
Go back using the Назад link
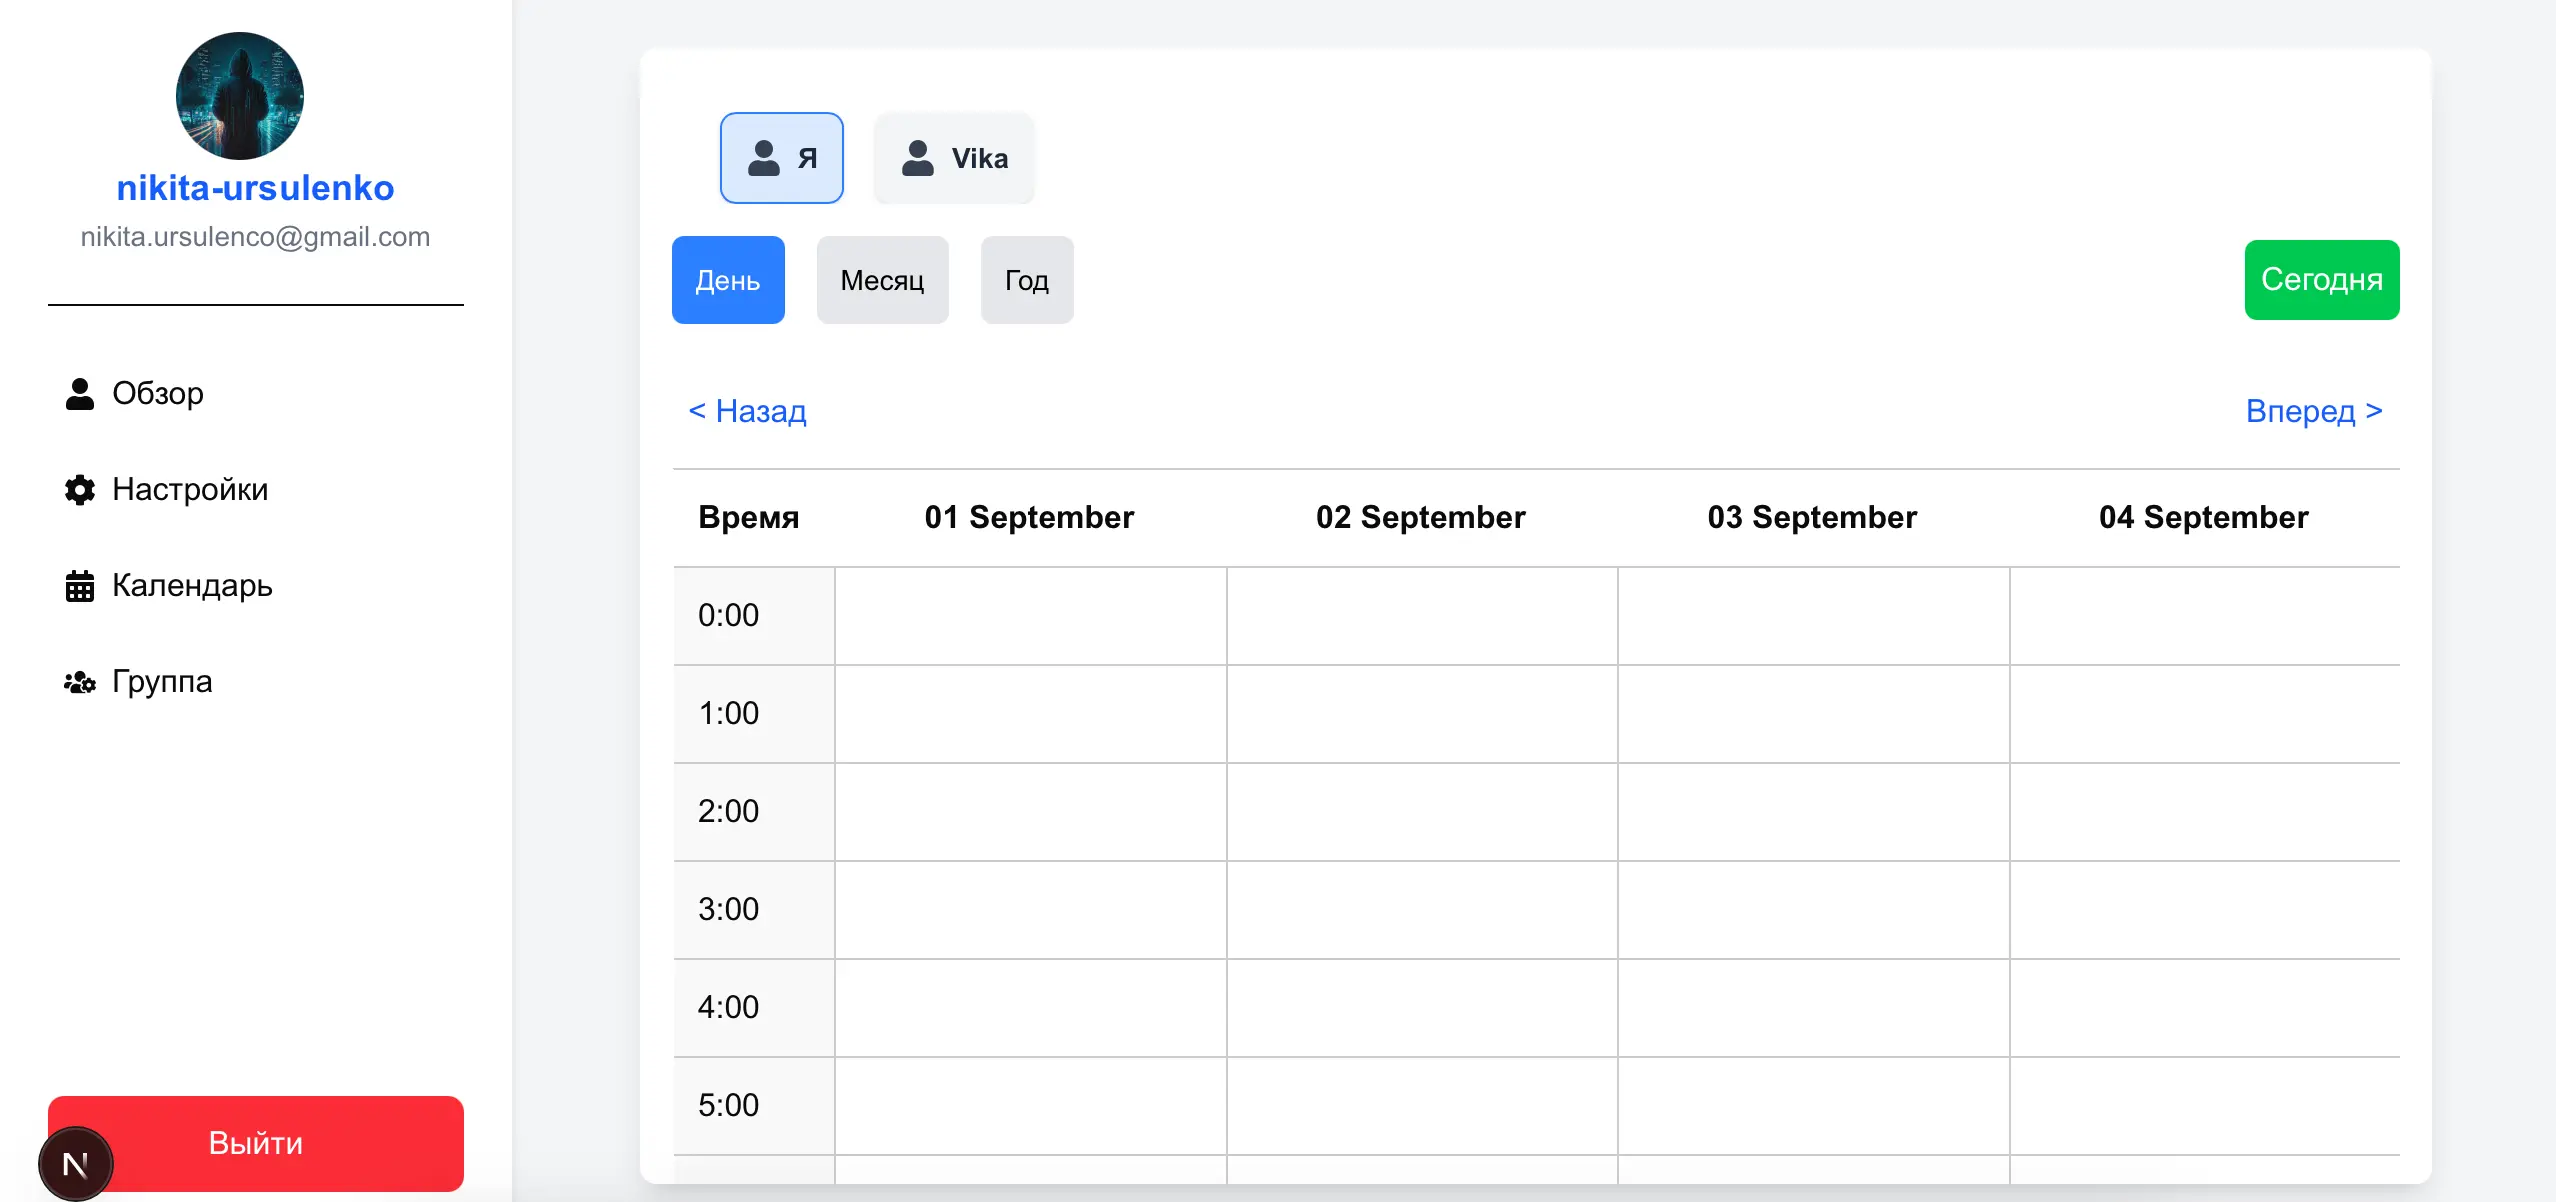point(746,411)
